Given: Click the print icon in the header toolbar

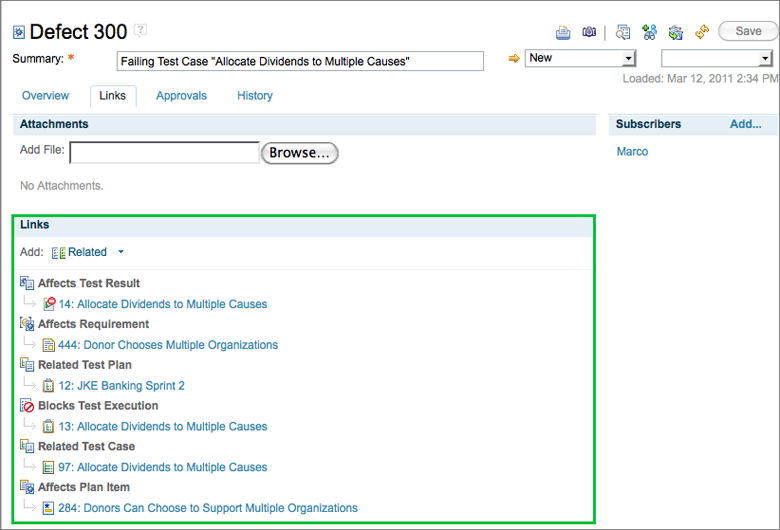Looking at the screenshot, I should (x=563, y=33).
